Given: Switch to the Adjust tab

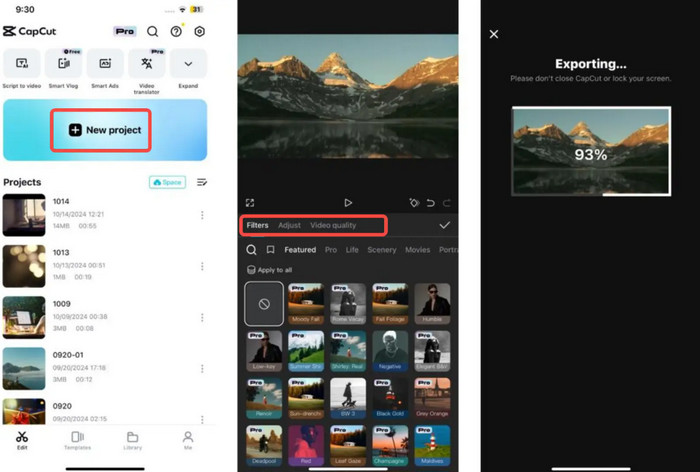Looking at the screenshot, I should (289, 226).
